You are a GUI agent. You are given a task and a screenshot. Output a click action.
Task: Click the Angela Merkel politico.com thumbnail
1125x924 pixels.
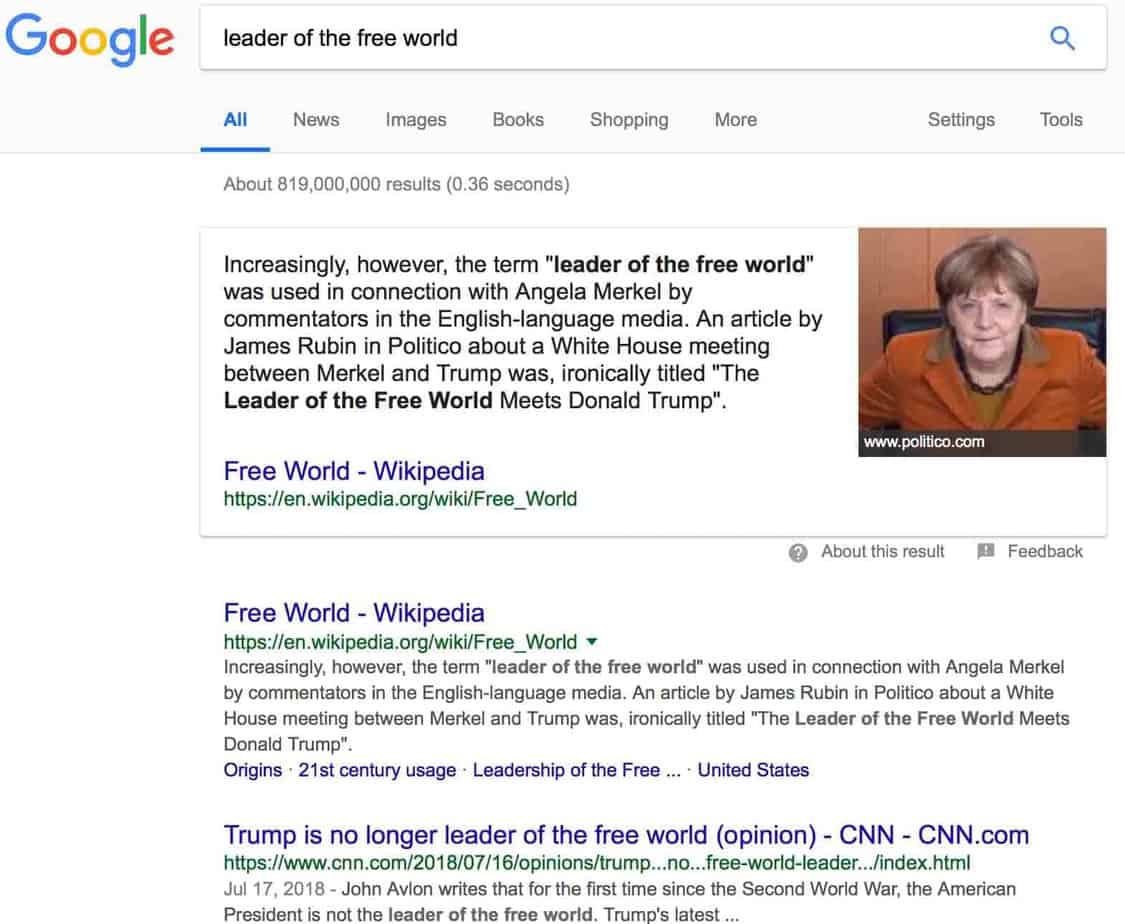point(982,341)
